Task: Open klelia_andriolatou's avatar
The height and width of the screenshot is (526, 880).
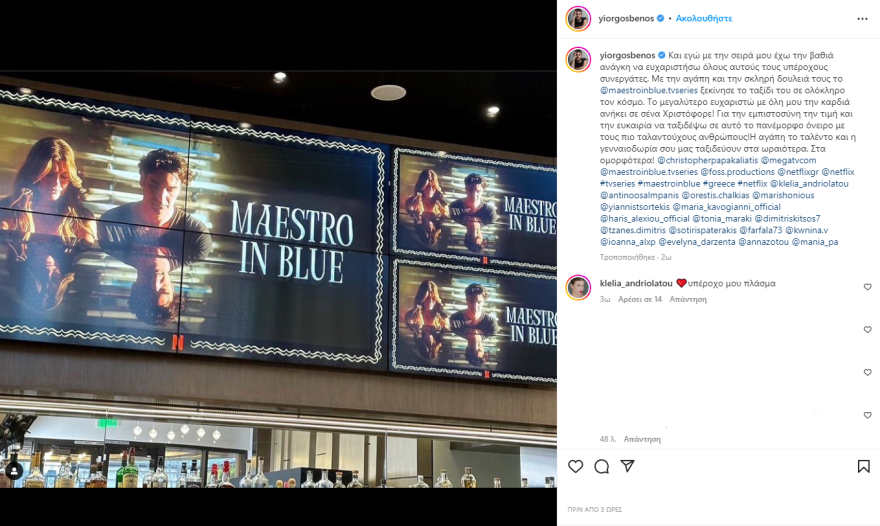Action: pos(578,287)
